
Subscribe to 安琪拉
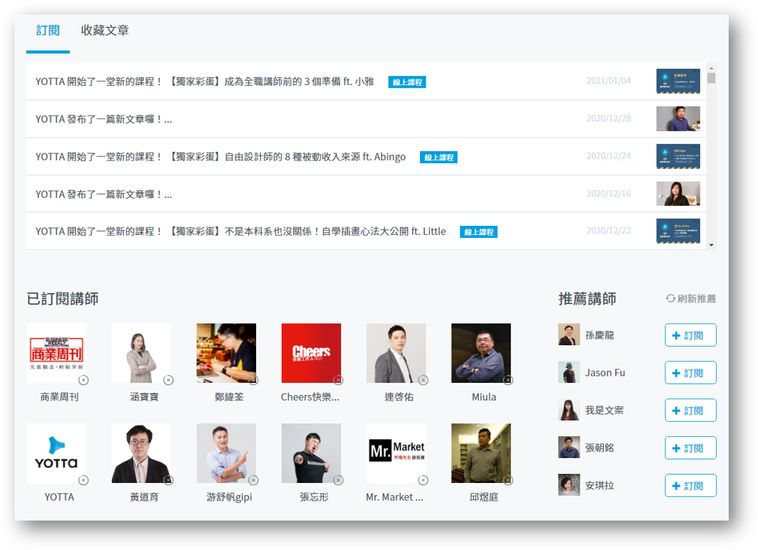click(690, 486)
